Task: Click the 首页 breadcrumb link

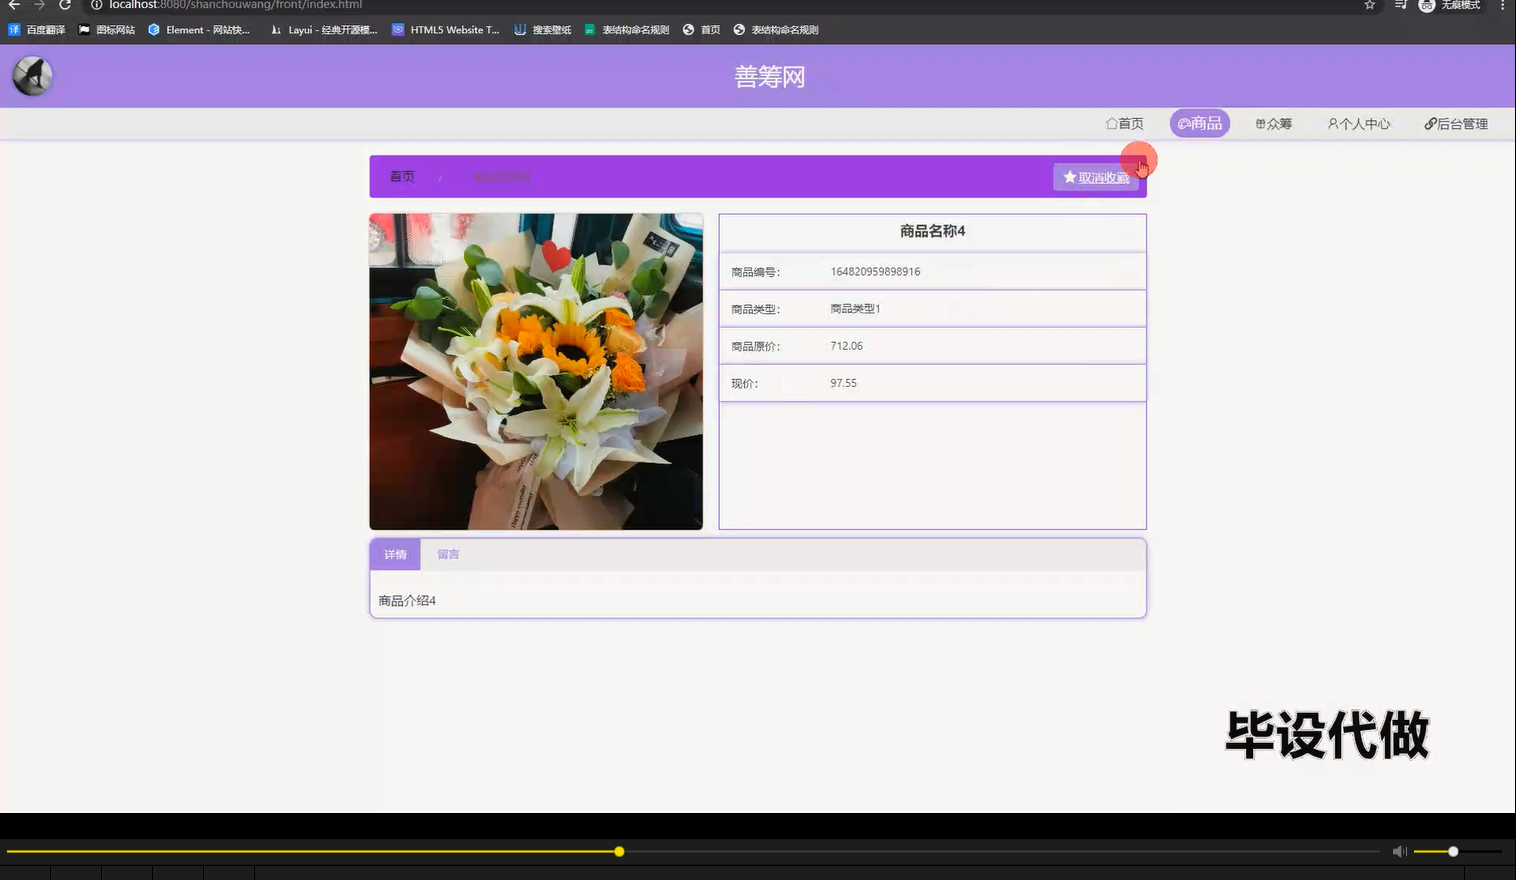Action: pos(401,176)
